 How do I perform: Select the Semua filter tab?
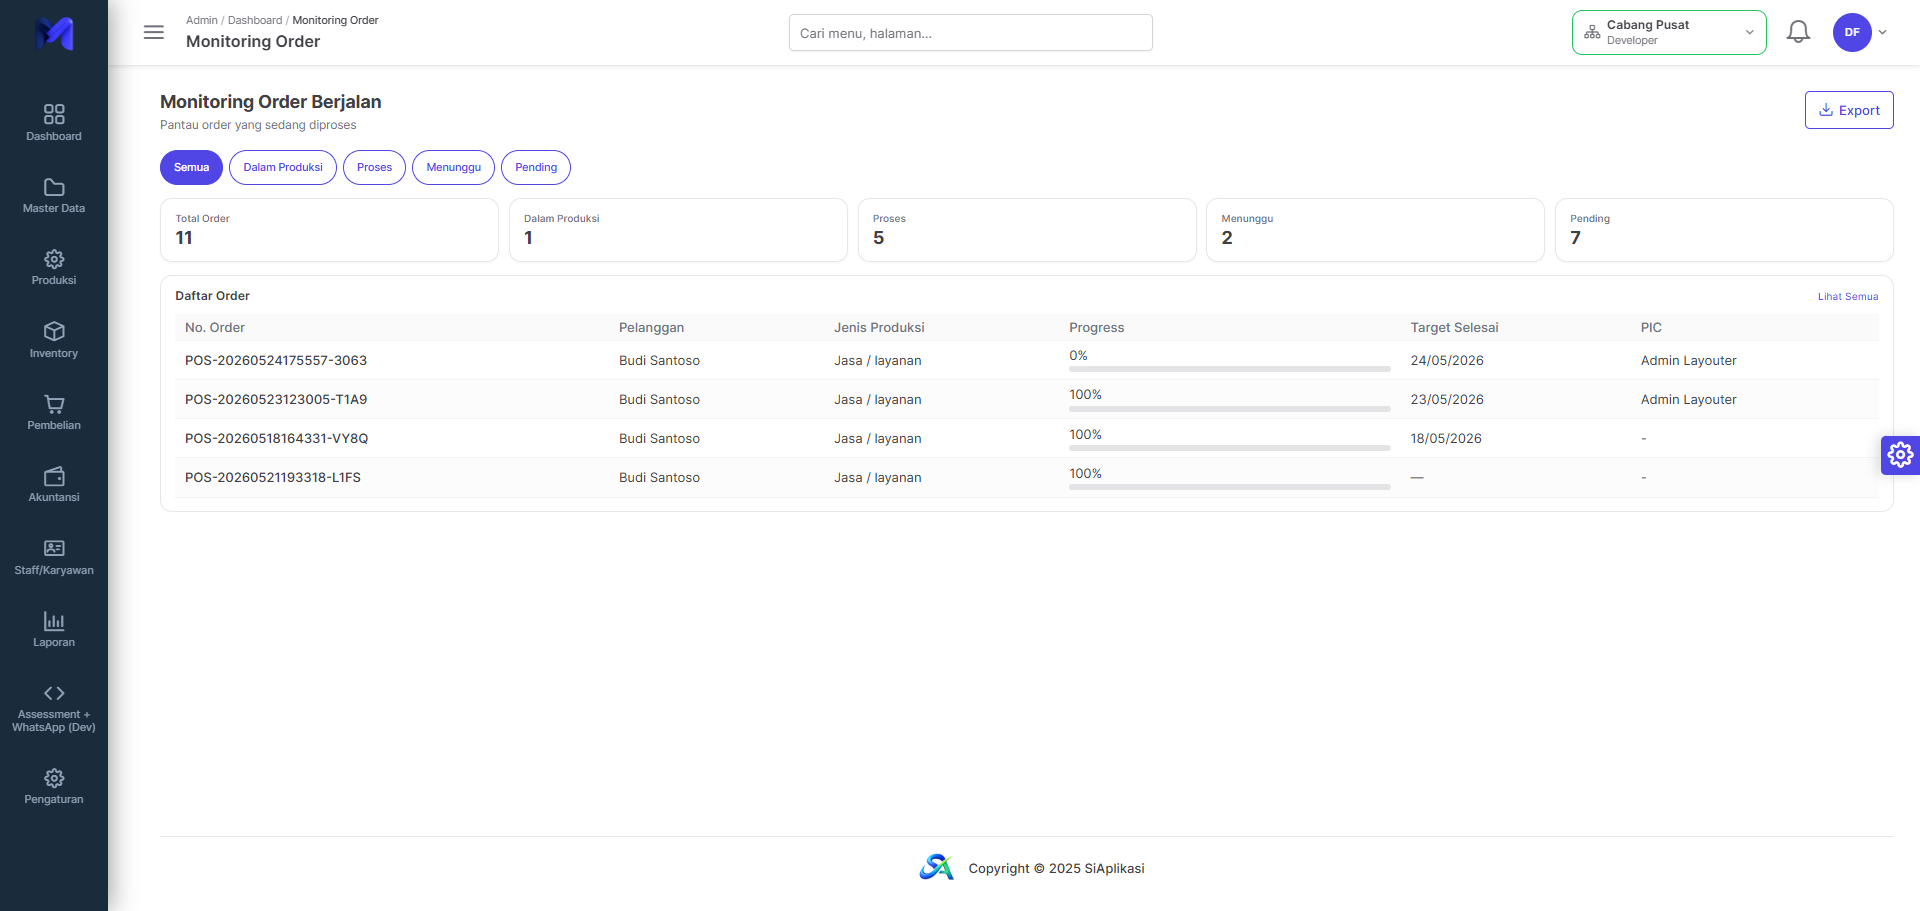[191, 167]
